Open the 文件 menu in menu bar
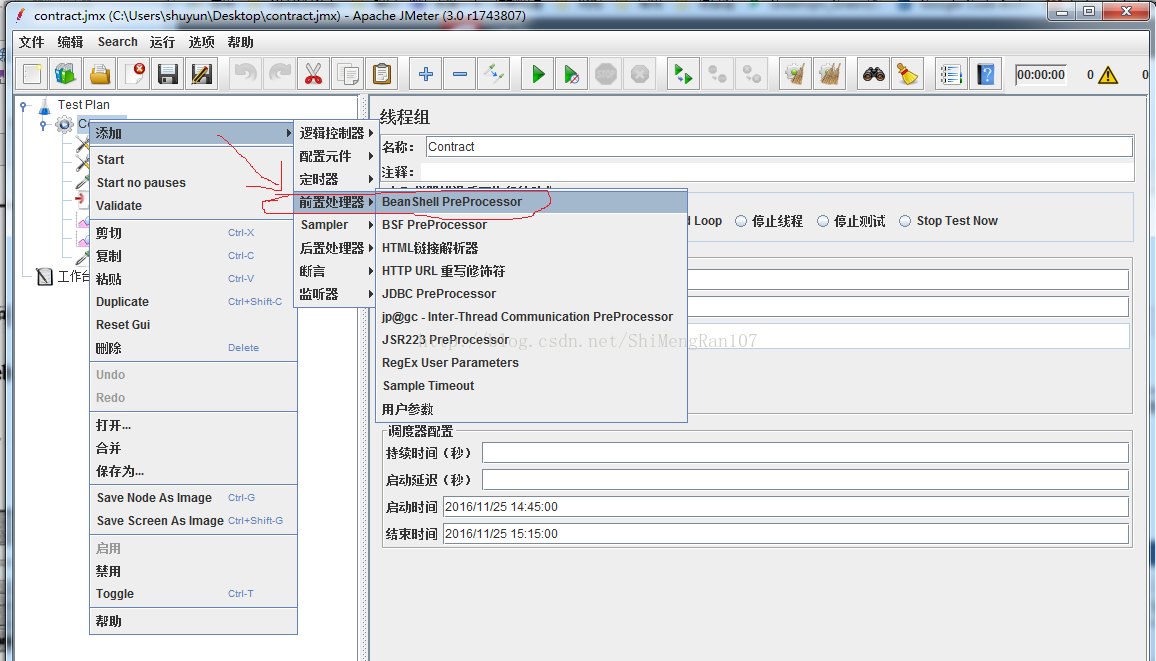The height and width of the screenshot is (661, 1156). point(32,42)
